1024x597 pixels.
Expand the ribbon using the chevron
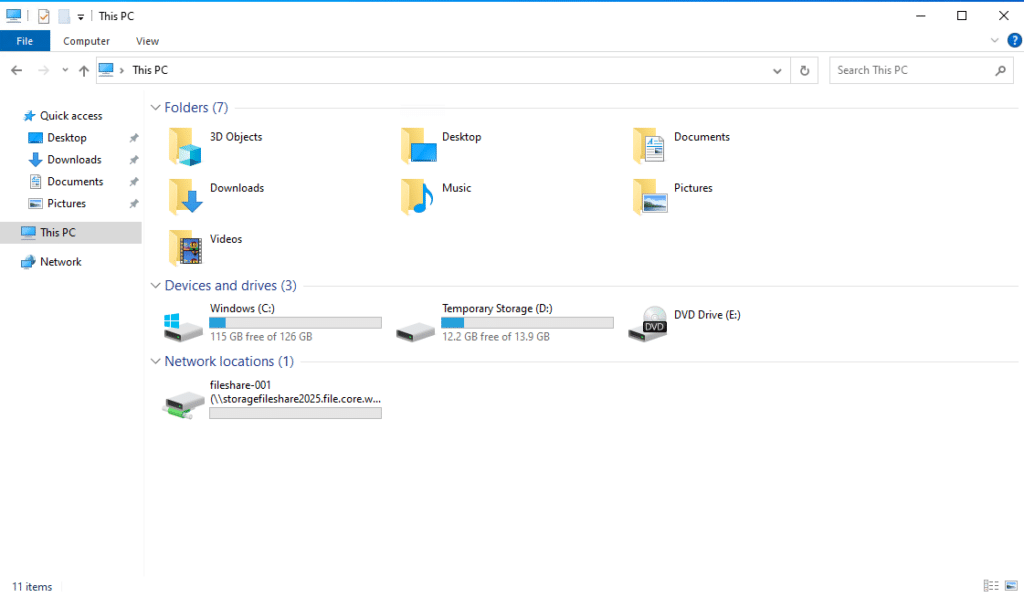click(994, 41)
